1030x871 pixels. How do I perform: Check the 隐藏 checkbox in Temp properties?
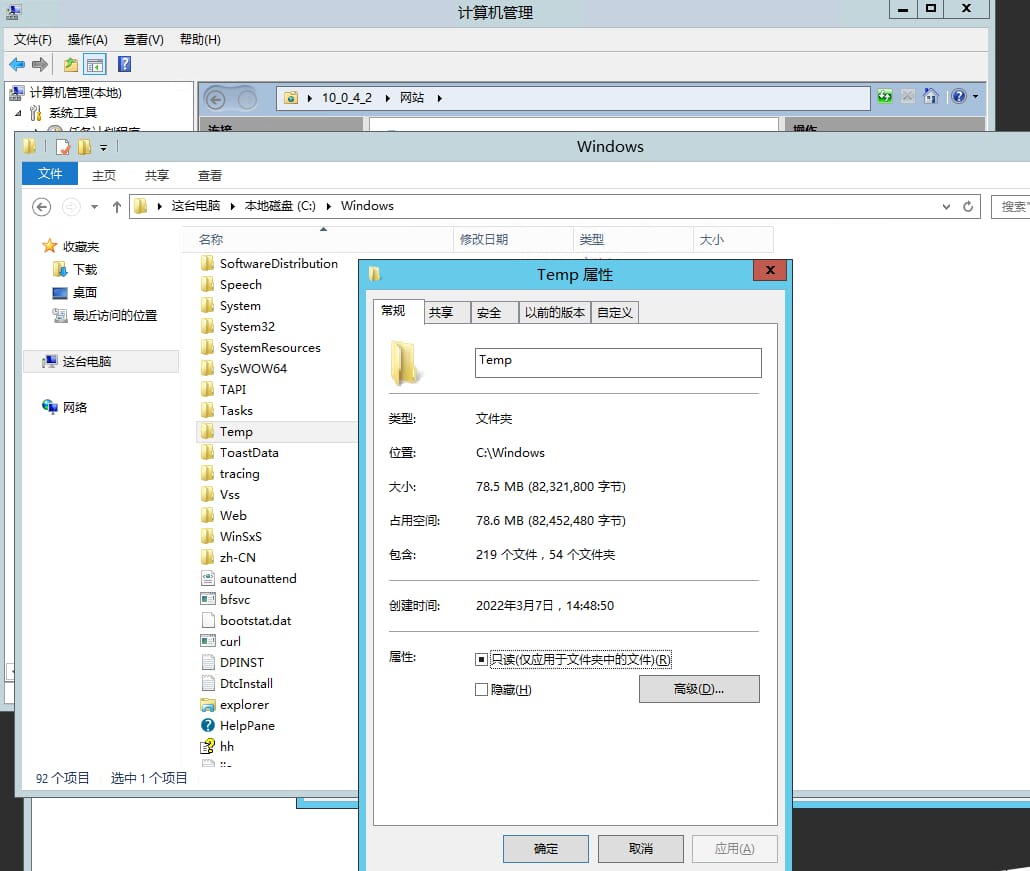coord(480,689)
